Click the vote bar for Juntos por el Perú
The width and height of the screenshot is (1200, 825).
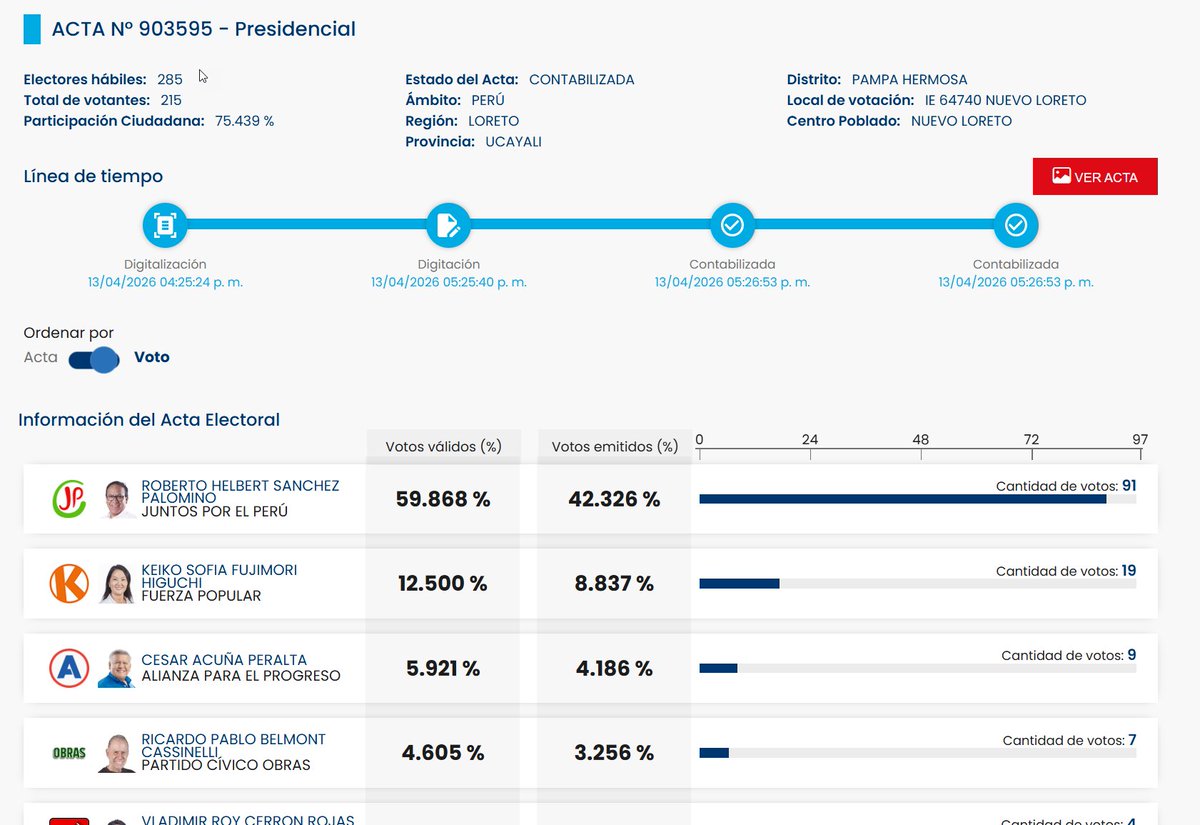[917, 499]
